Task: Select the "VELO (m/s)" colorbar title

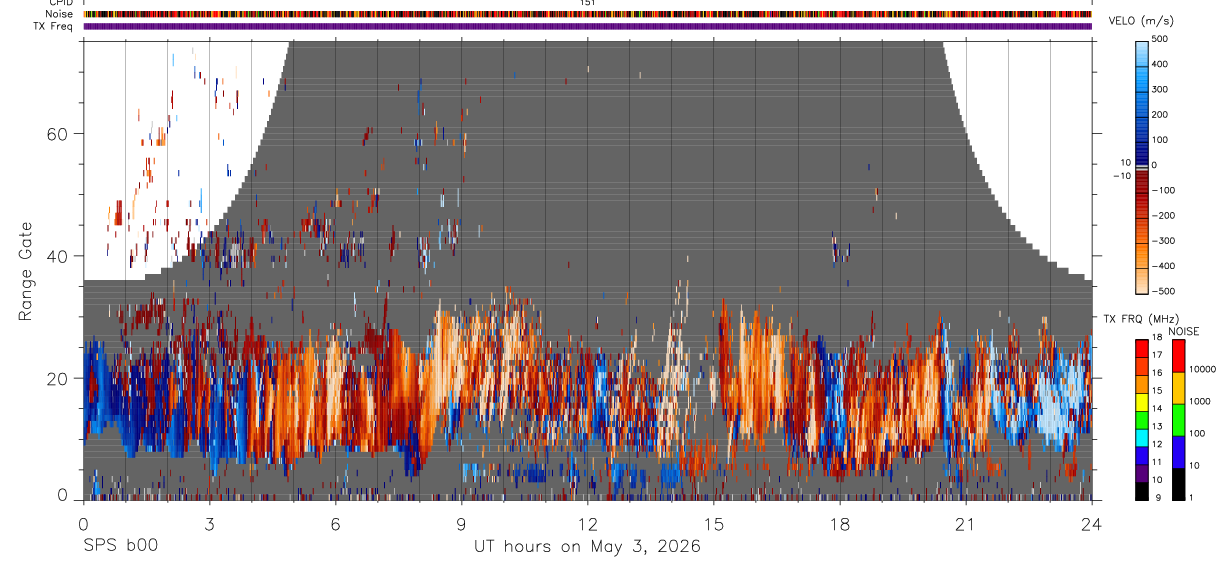Action: tap(1143, 21)
